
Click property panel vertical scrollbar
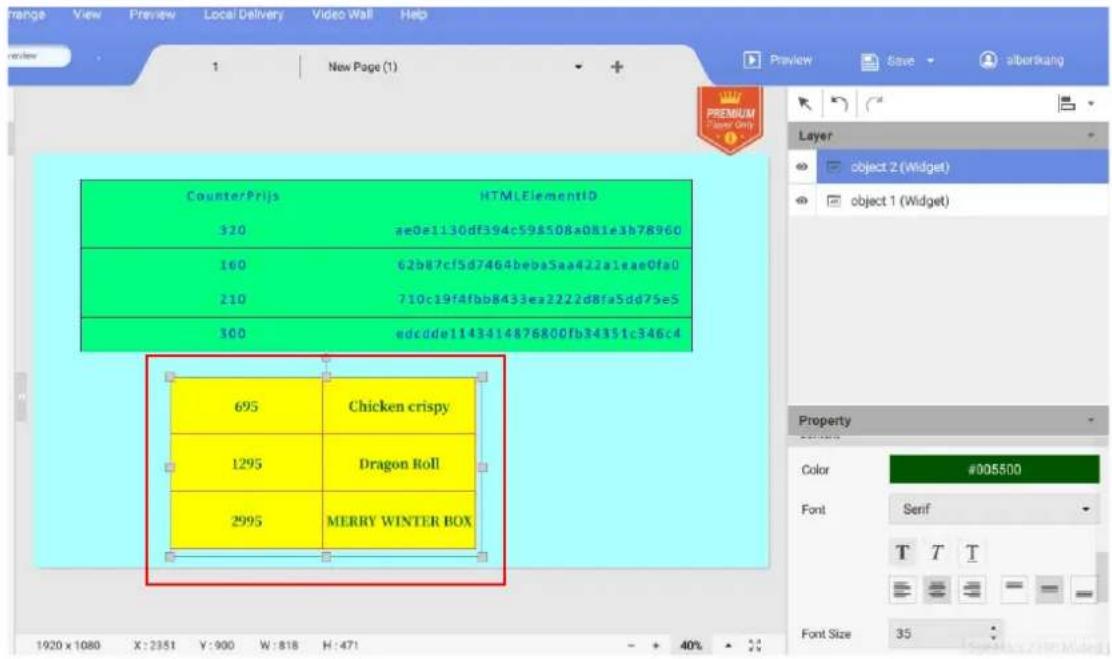pyautogui.click(x=1102, y=575)
